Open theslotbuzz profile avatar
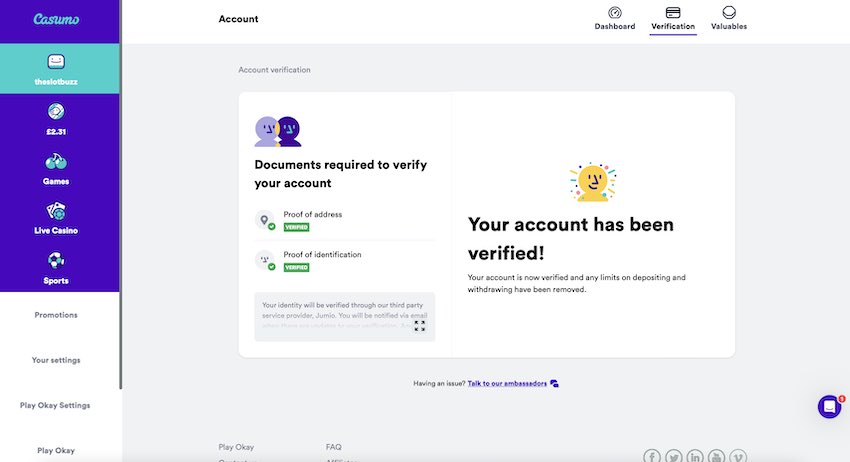 click(56, 61)
